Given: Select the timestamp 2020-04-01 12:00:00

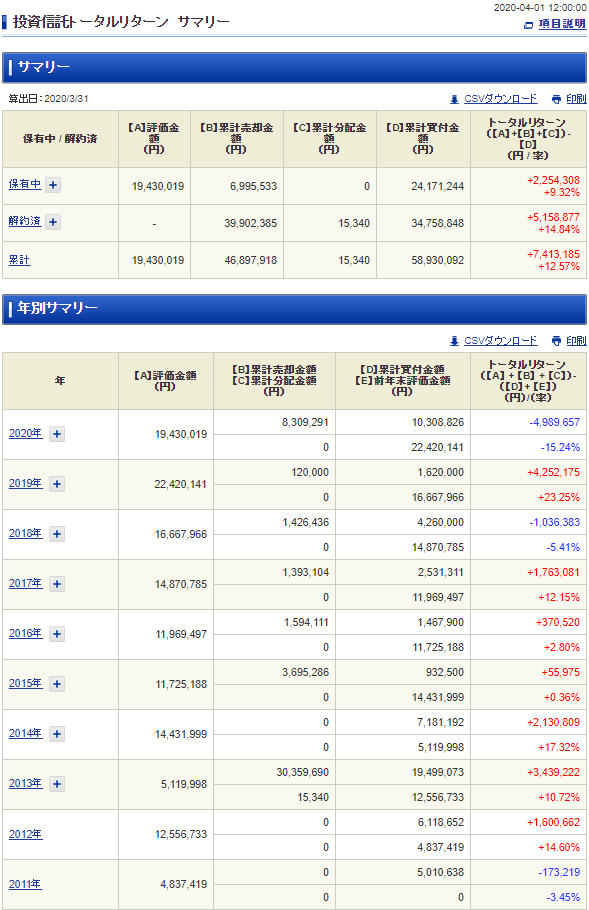Looking at the screenshot, I should click(540, 8).
